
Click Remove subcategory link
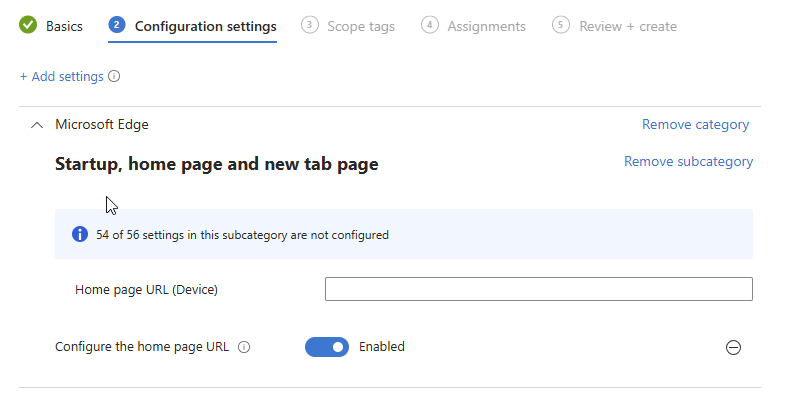tap(688, 161)
